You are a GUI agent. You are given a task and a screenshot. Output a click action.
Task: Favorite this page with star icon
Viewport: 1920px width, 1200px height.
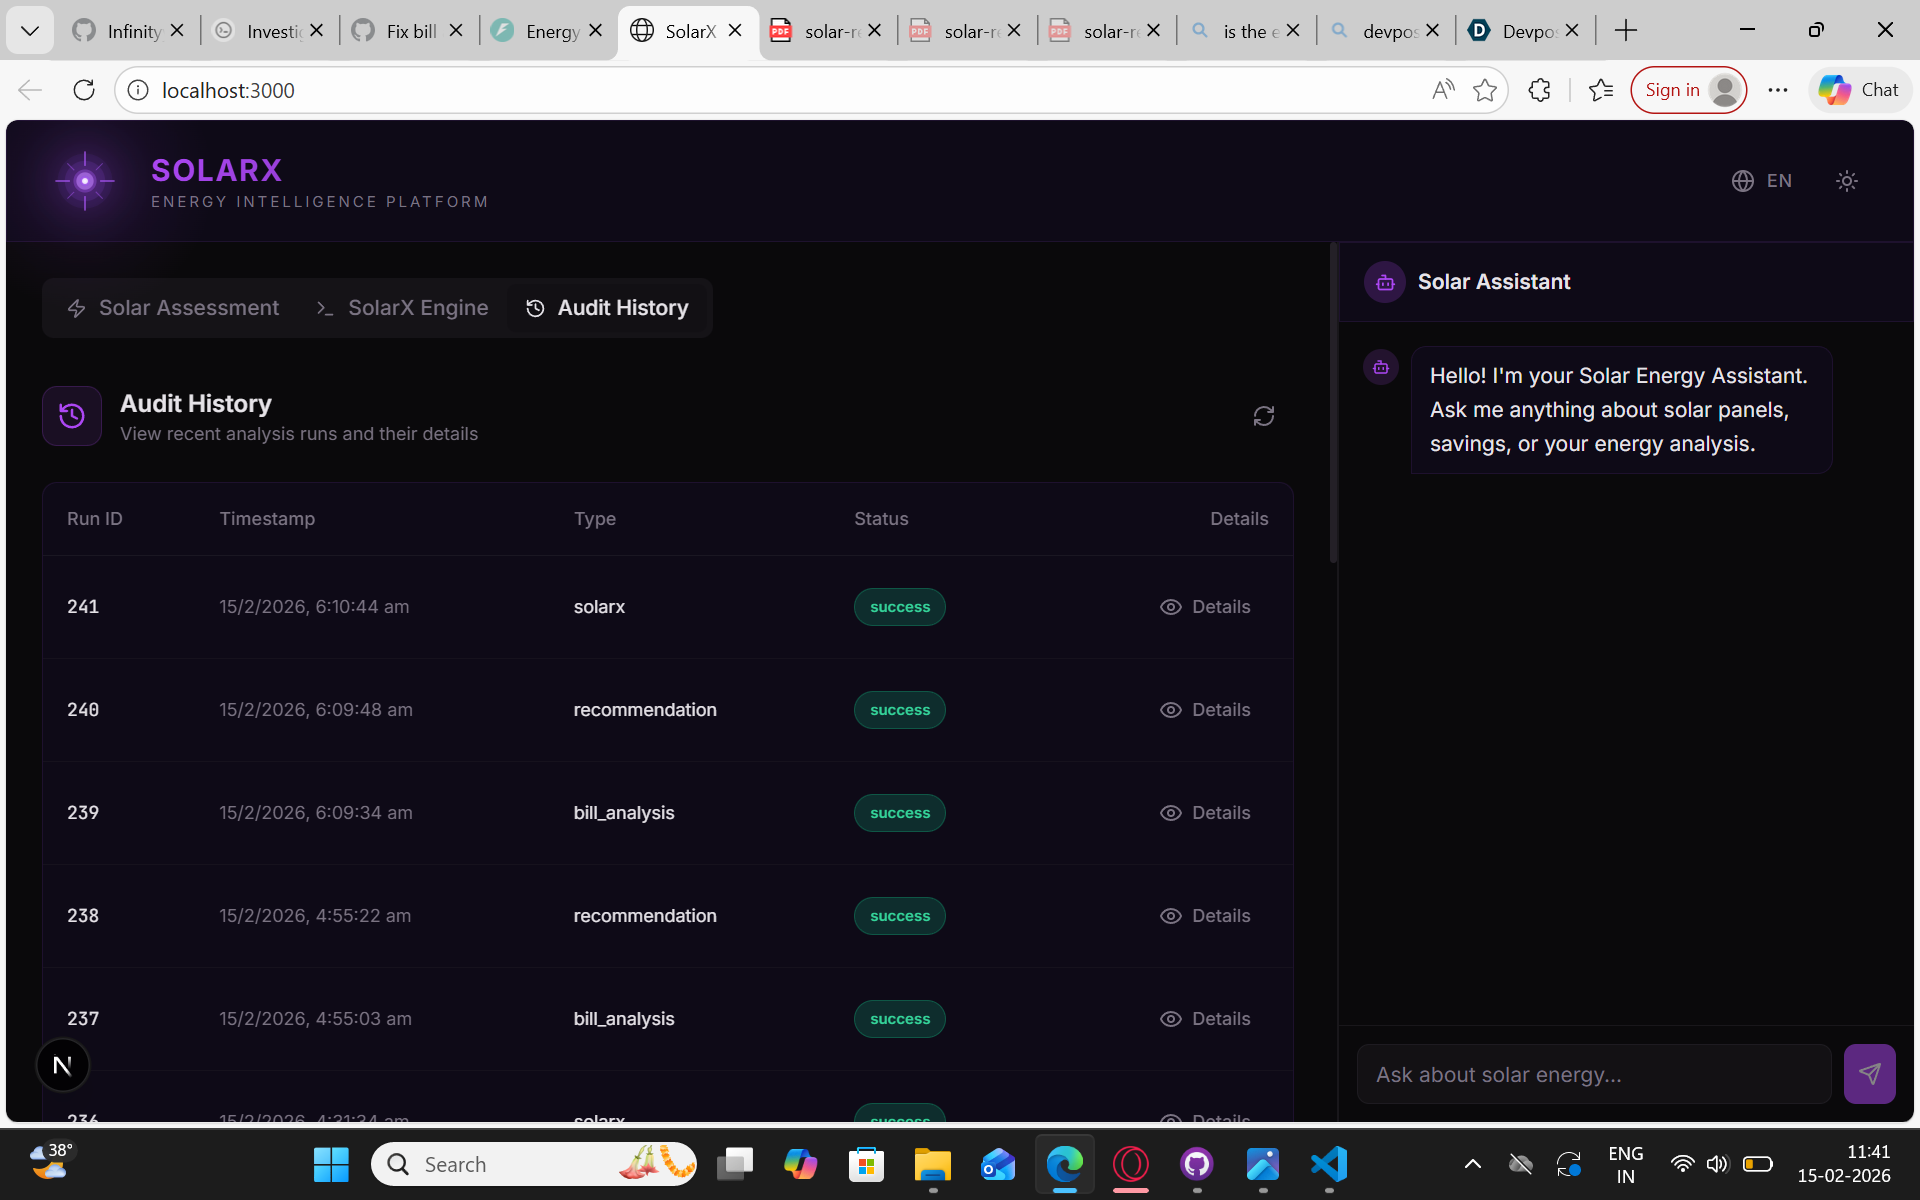point(1485,90)
